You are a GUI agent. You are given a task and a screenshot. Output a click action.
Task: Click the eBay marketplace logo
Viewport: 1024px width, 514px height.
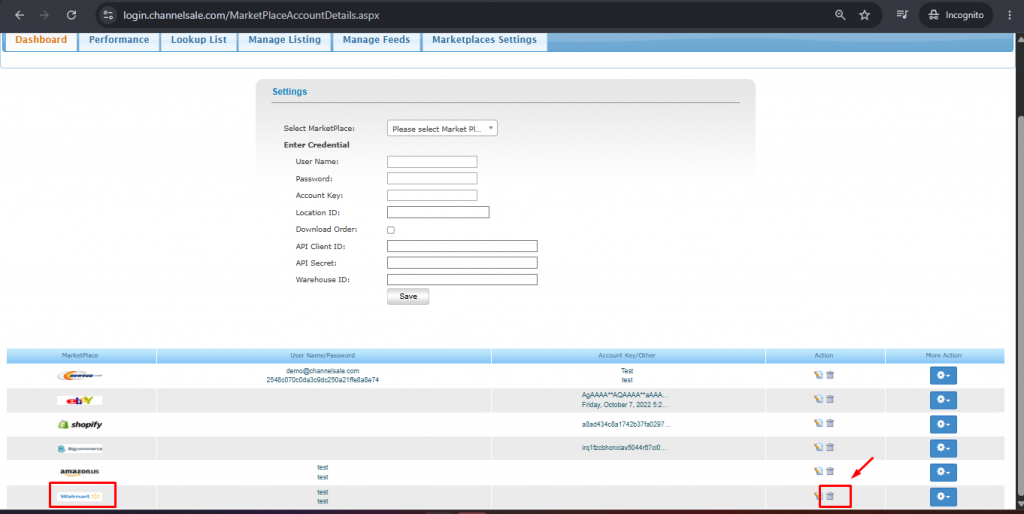coord(80,400)
